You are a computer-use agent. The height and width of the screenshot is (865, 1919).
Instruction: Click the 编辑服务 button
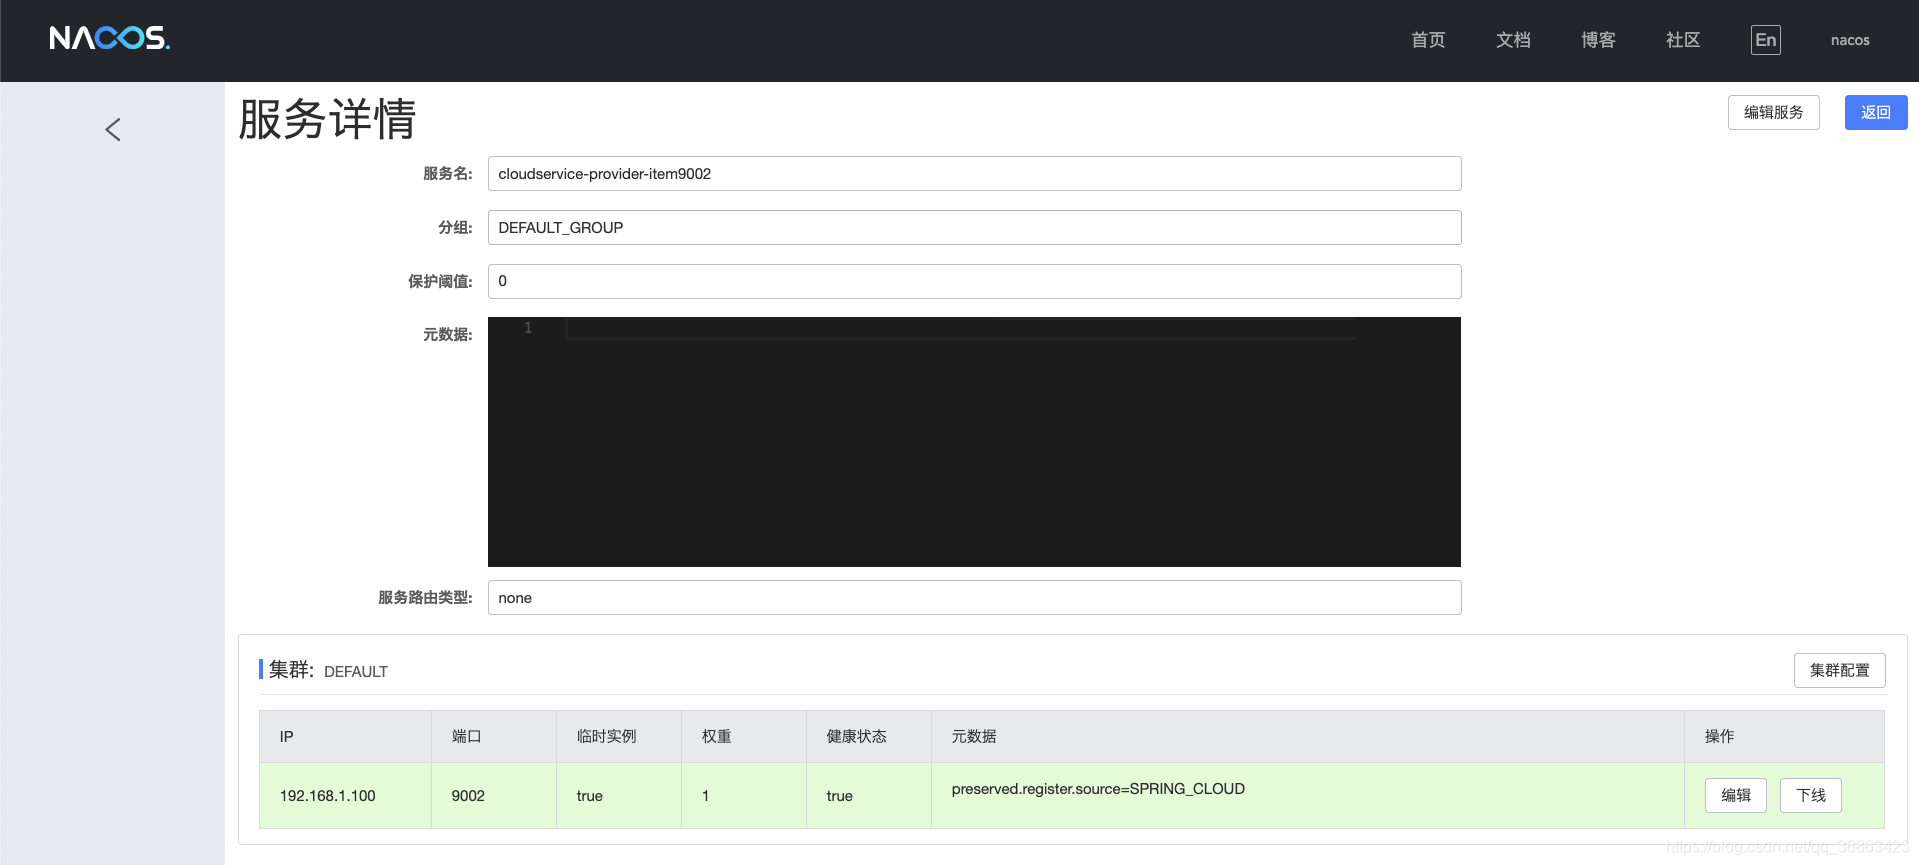tap(1773, 112)
